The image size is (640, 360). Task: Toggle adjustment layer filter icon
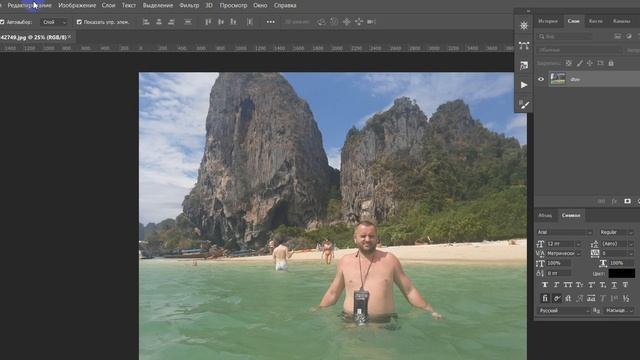pos(629,36)
